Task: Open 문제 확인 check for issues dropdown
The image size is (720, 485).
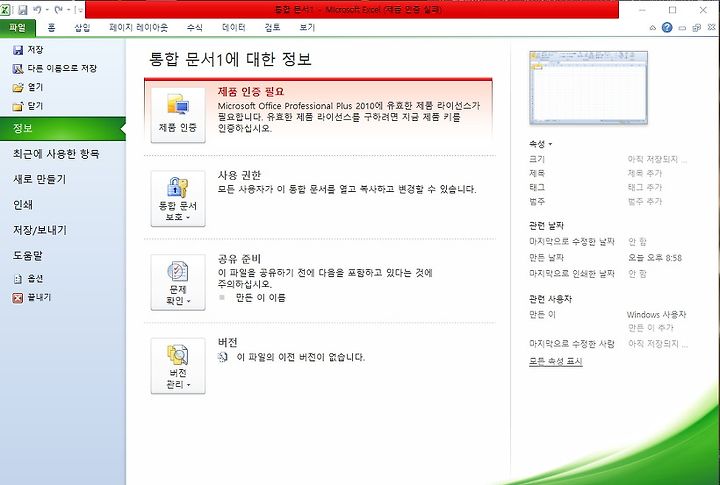Action: tap(178, 282)
